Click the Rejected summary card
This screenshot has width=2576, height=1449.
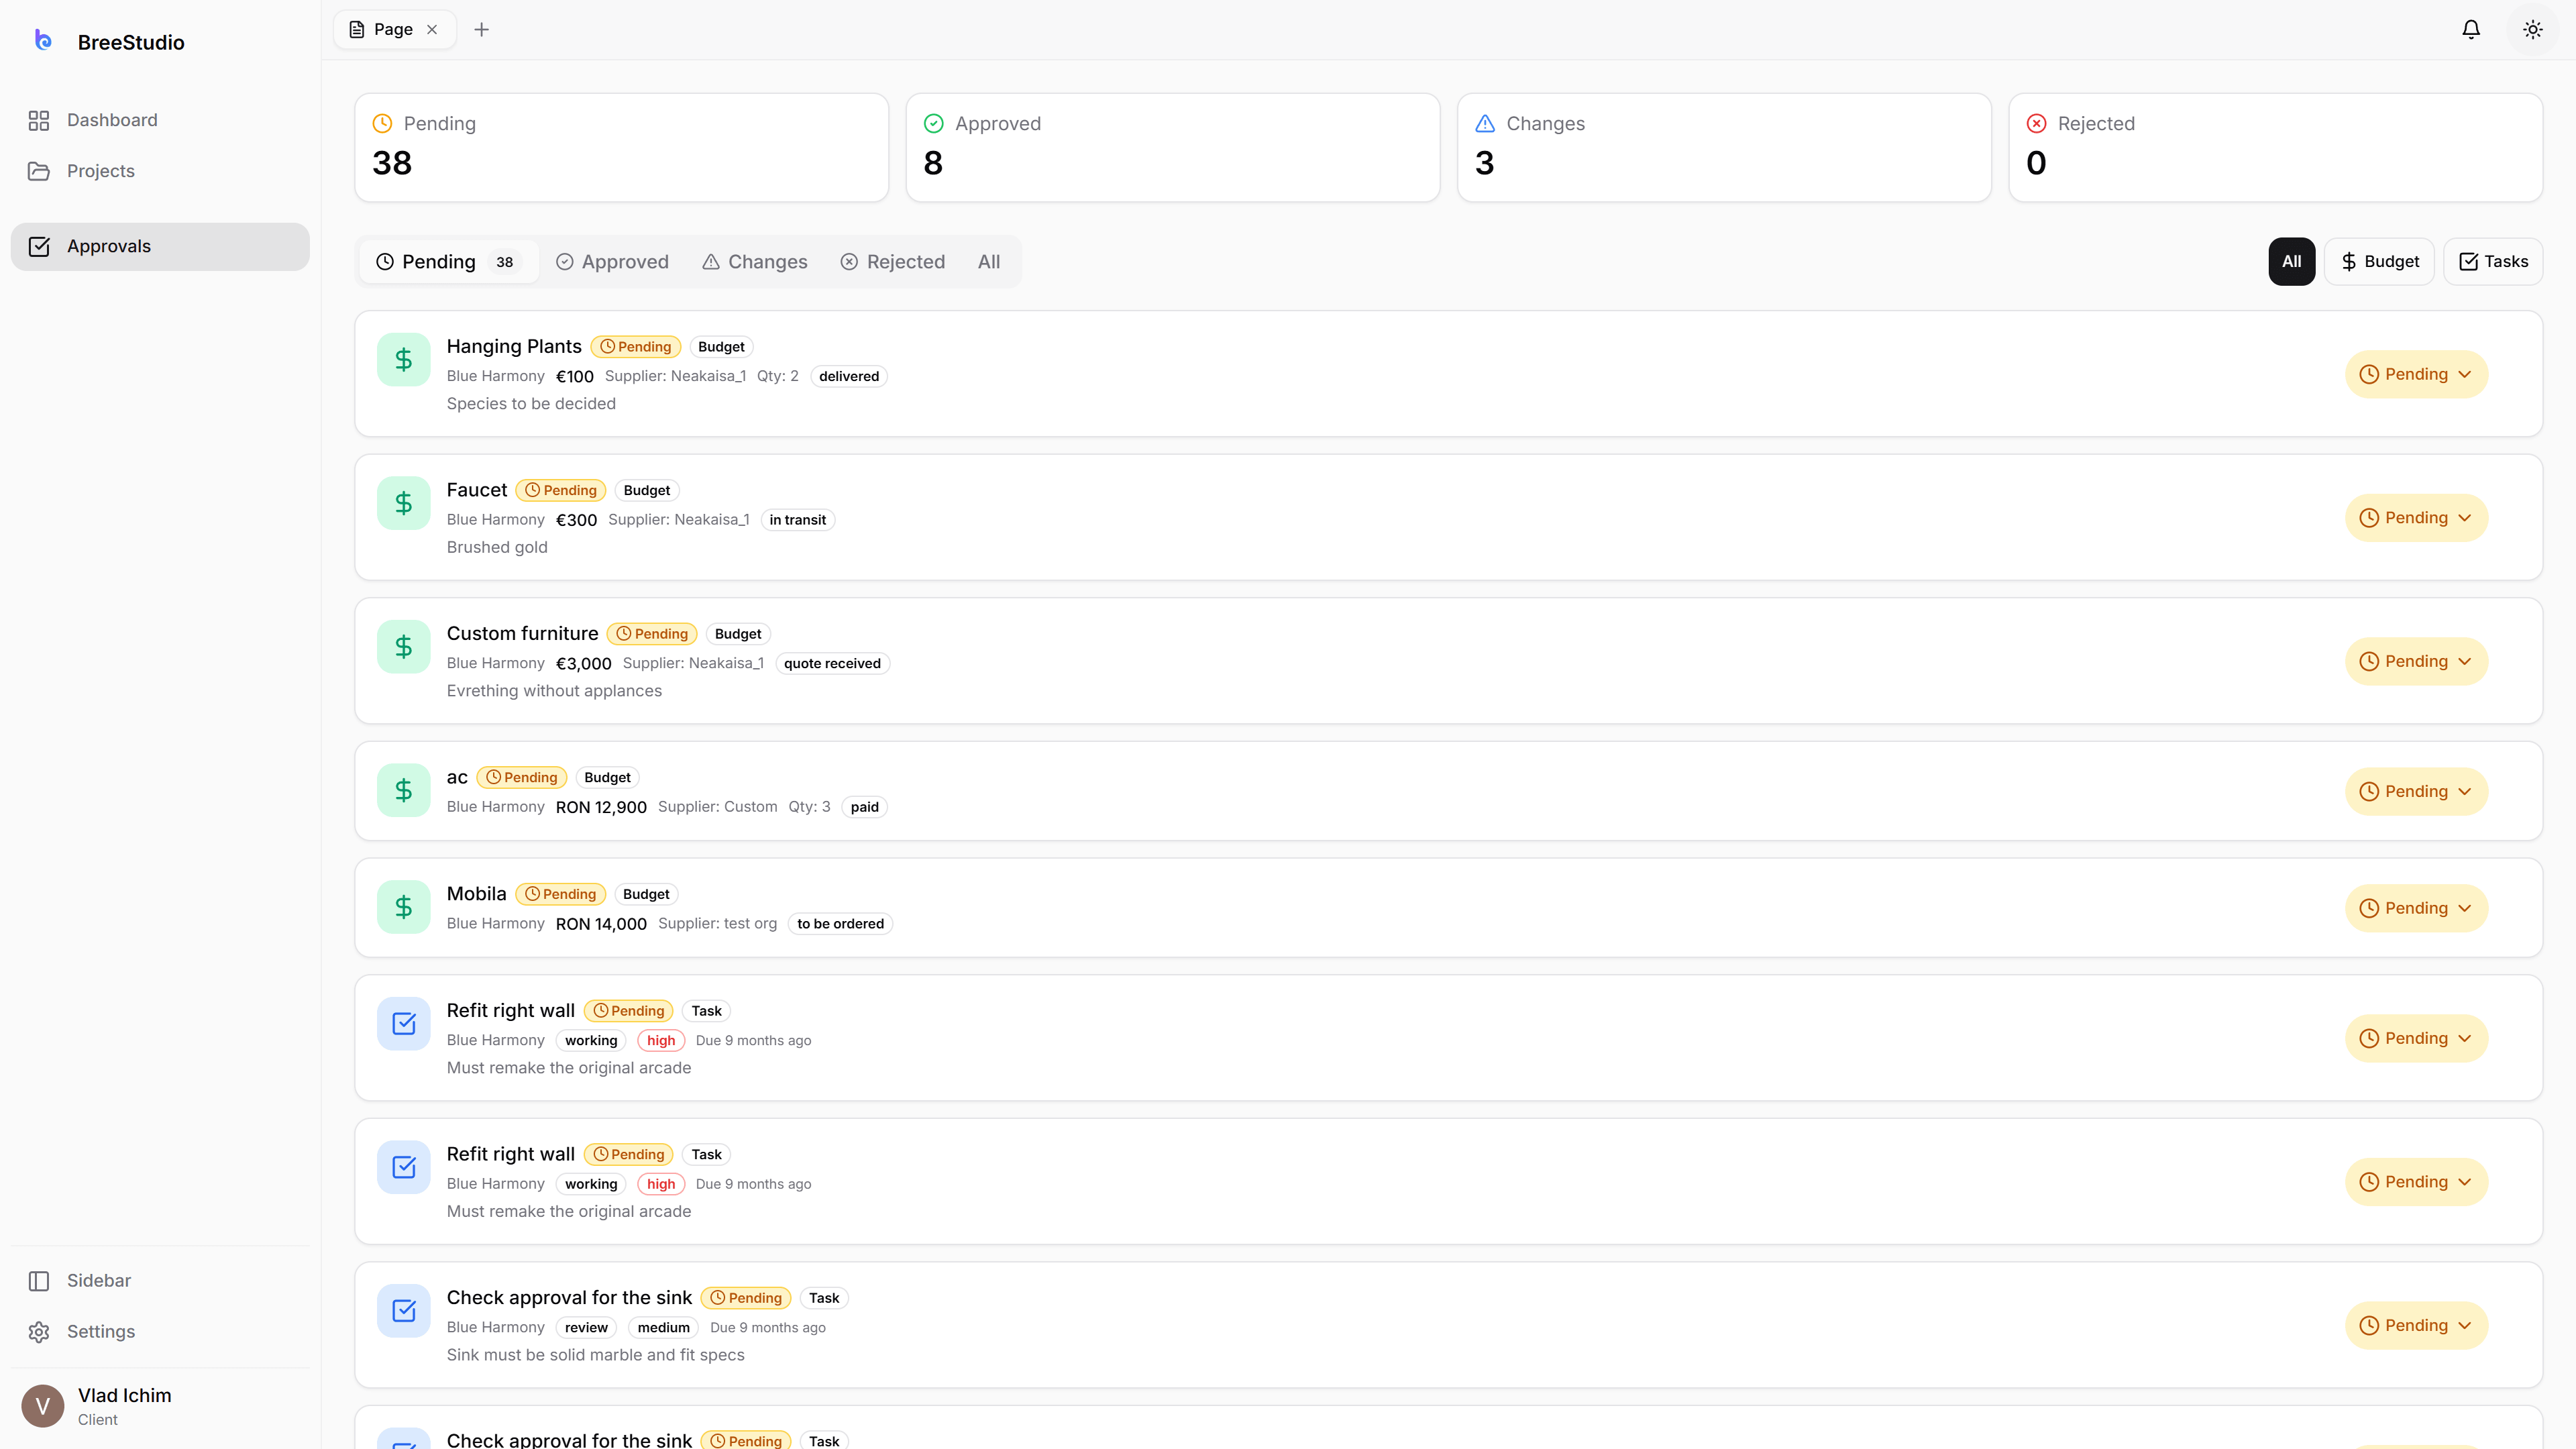click(x=2275, y=148)
